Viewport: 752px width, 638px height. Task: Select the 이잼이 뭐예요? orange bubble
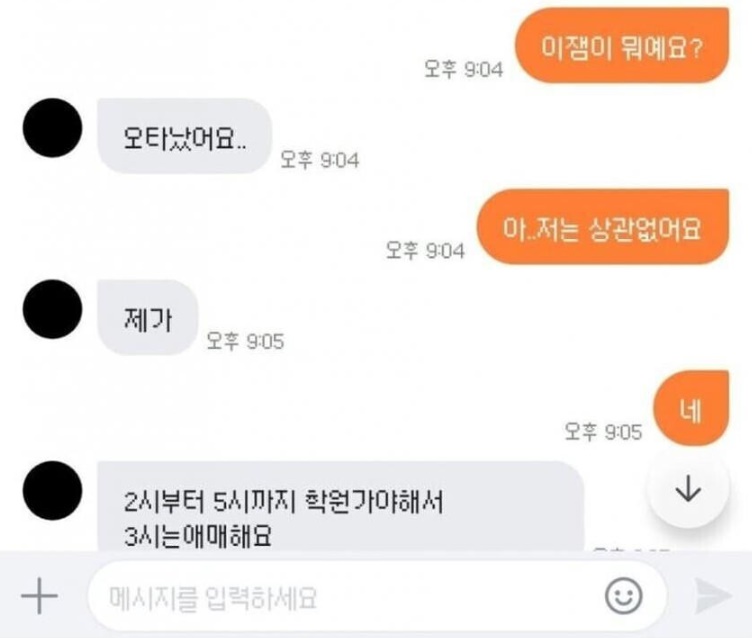pyautogui.click(x=622, y=46)
